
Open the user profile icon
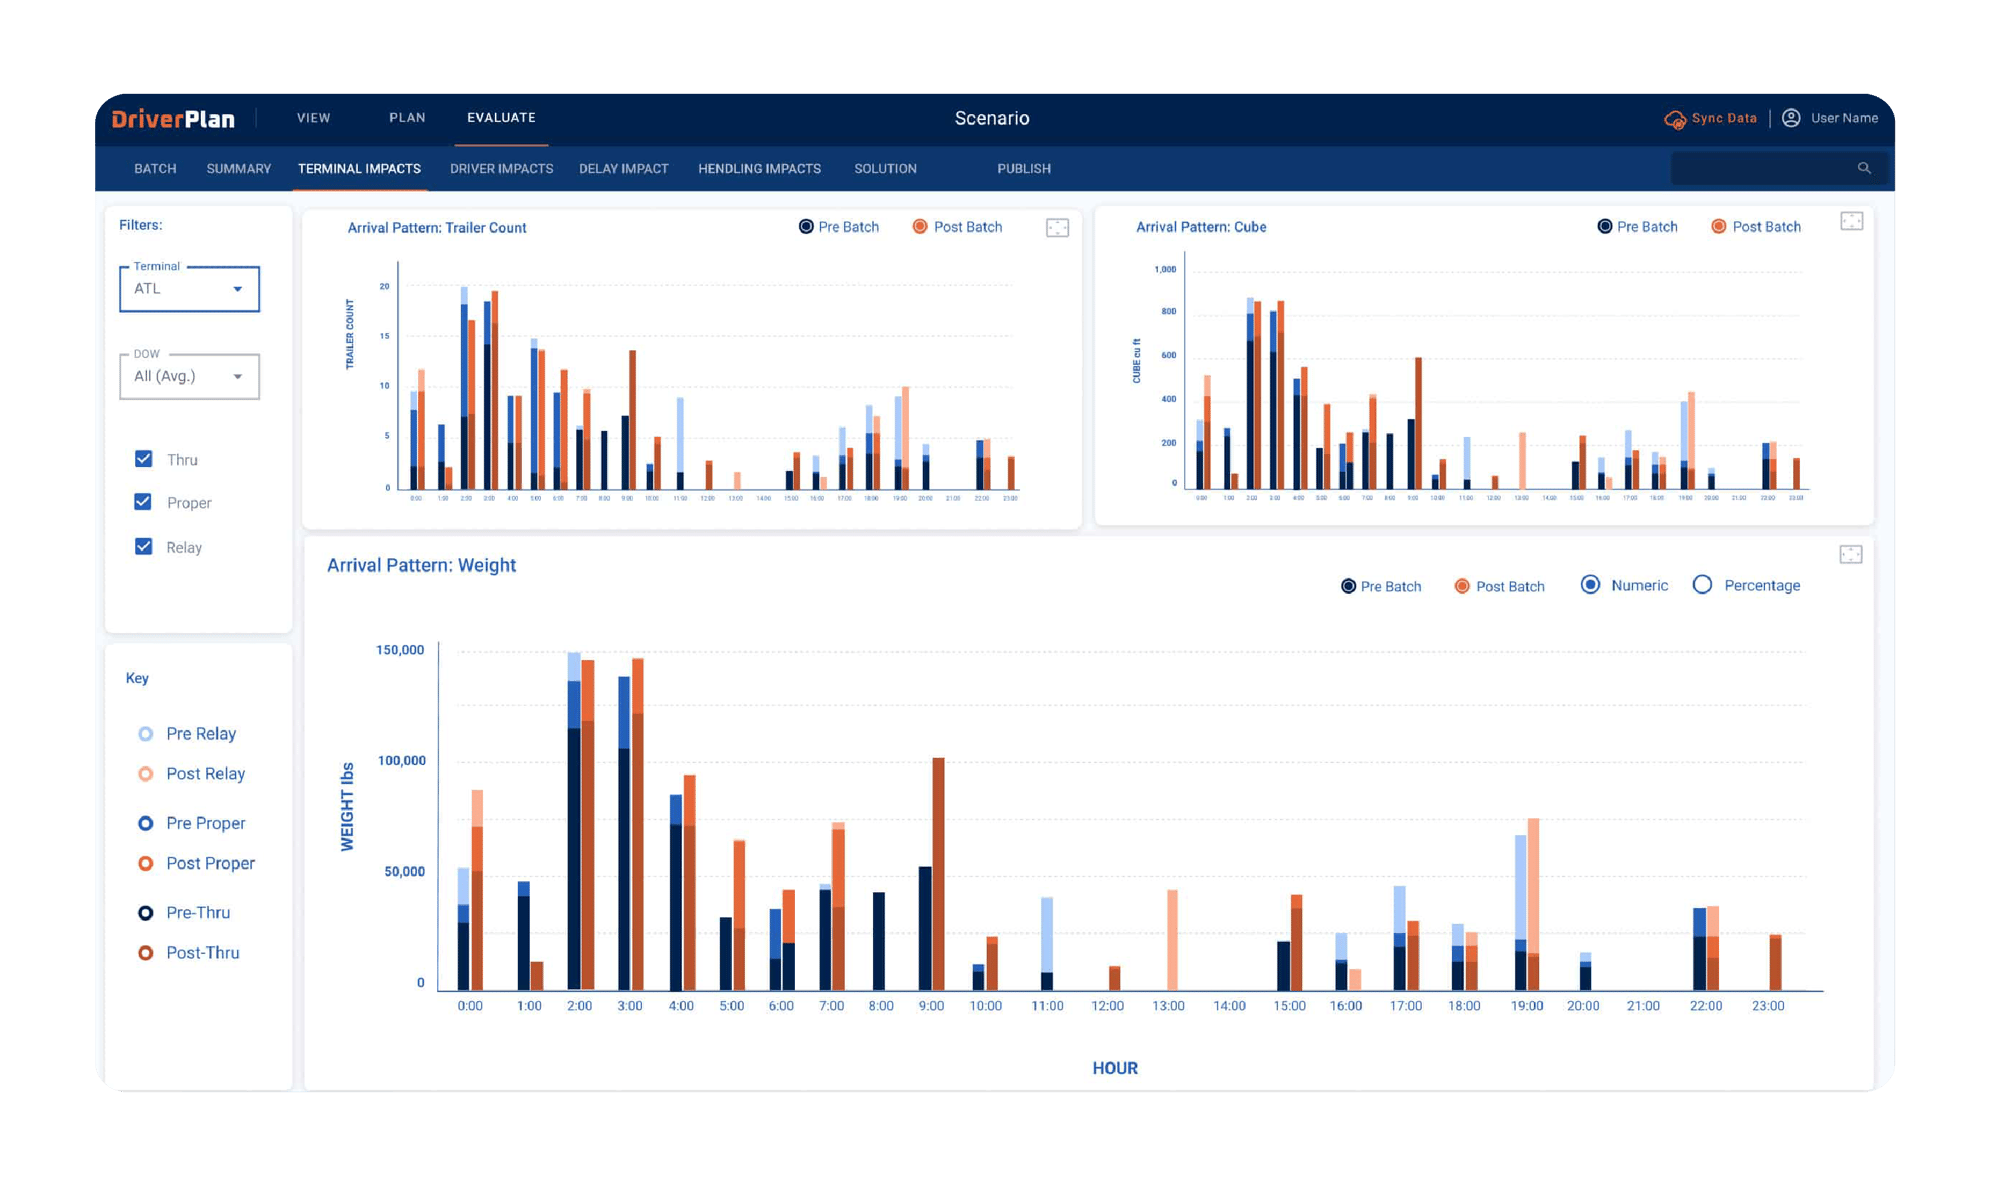pyautogui.click(x=1791, y=118)
